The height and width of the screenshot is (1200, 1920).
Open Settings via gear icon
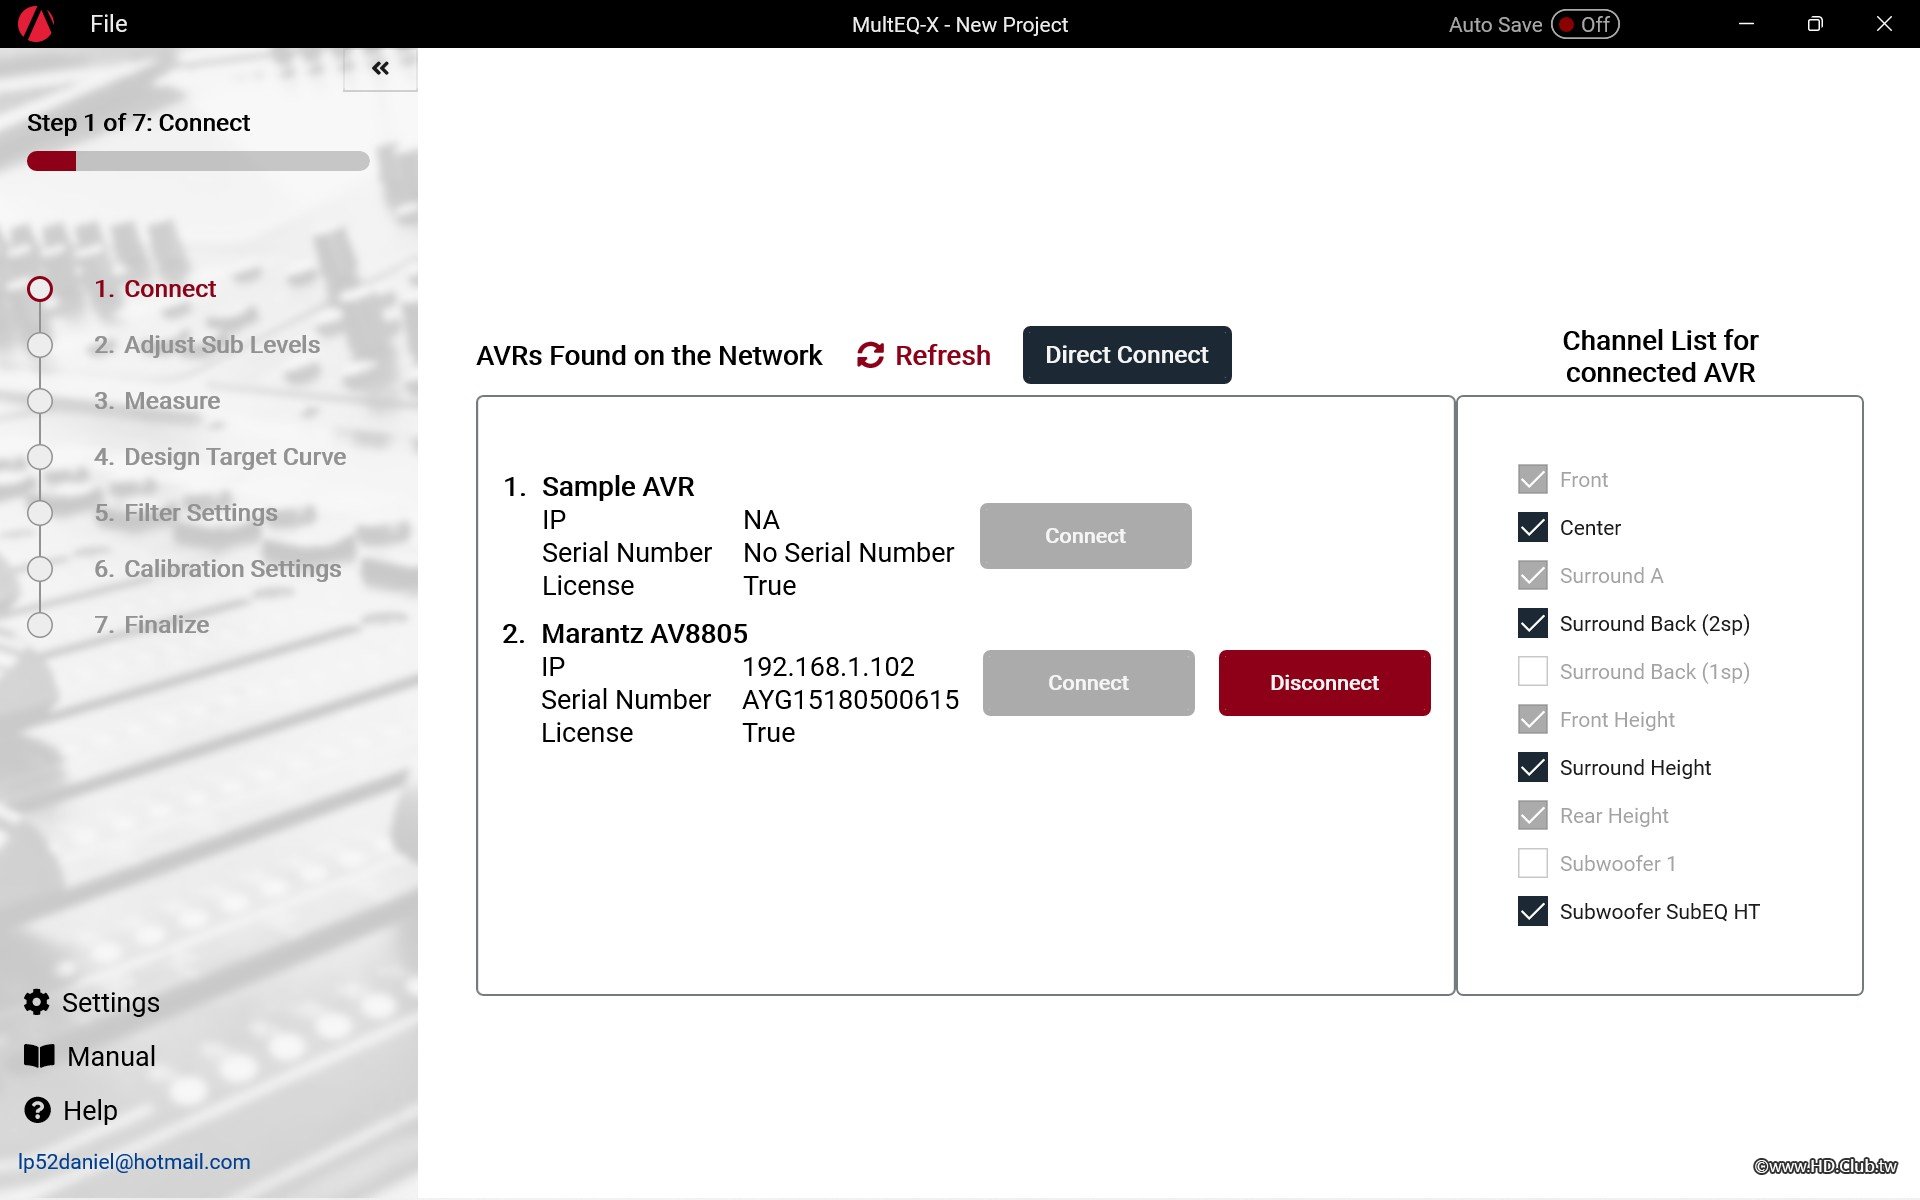click(x=37, y=1002)
